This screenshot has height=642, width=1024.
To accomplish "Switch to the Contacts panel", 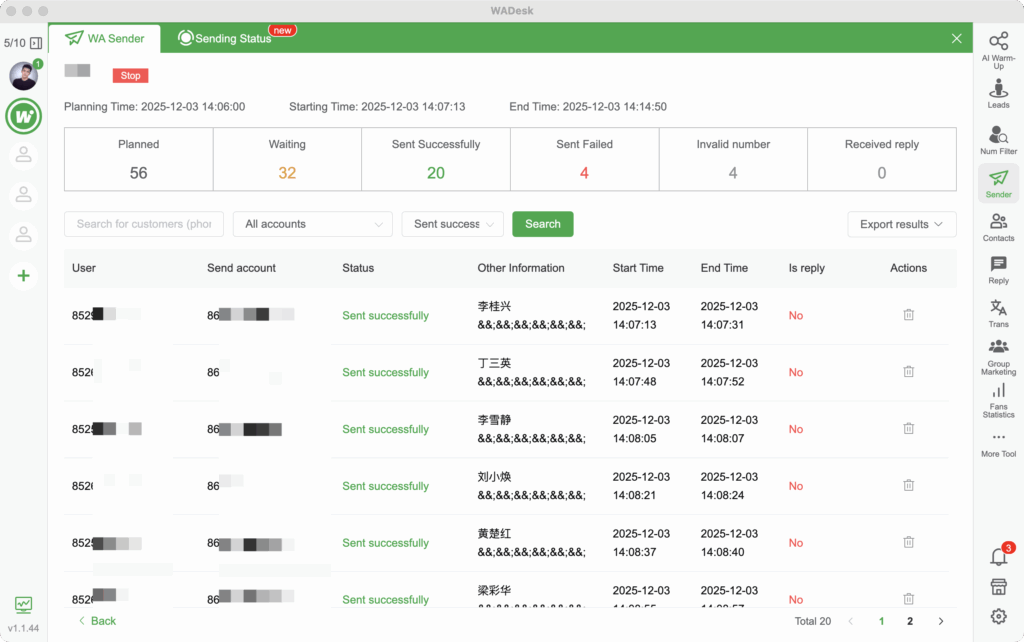I will [x=997, y=227].
